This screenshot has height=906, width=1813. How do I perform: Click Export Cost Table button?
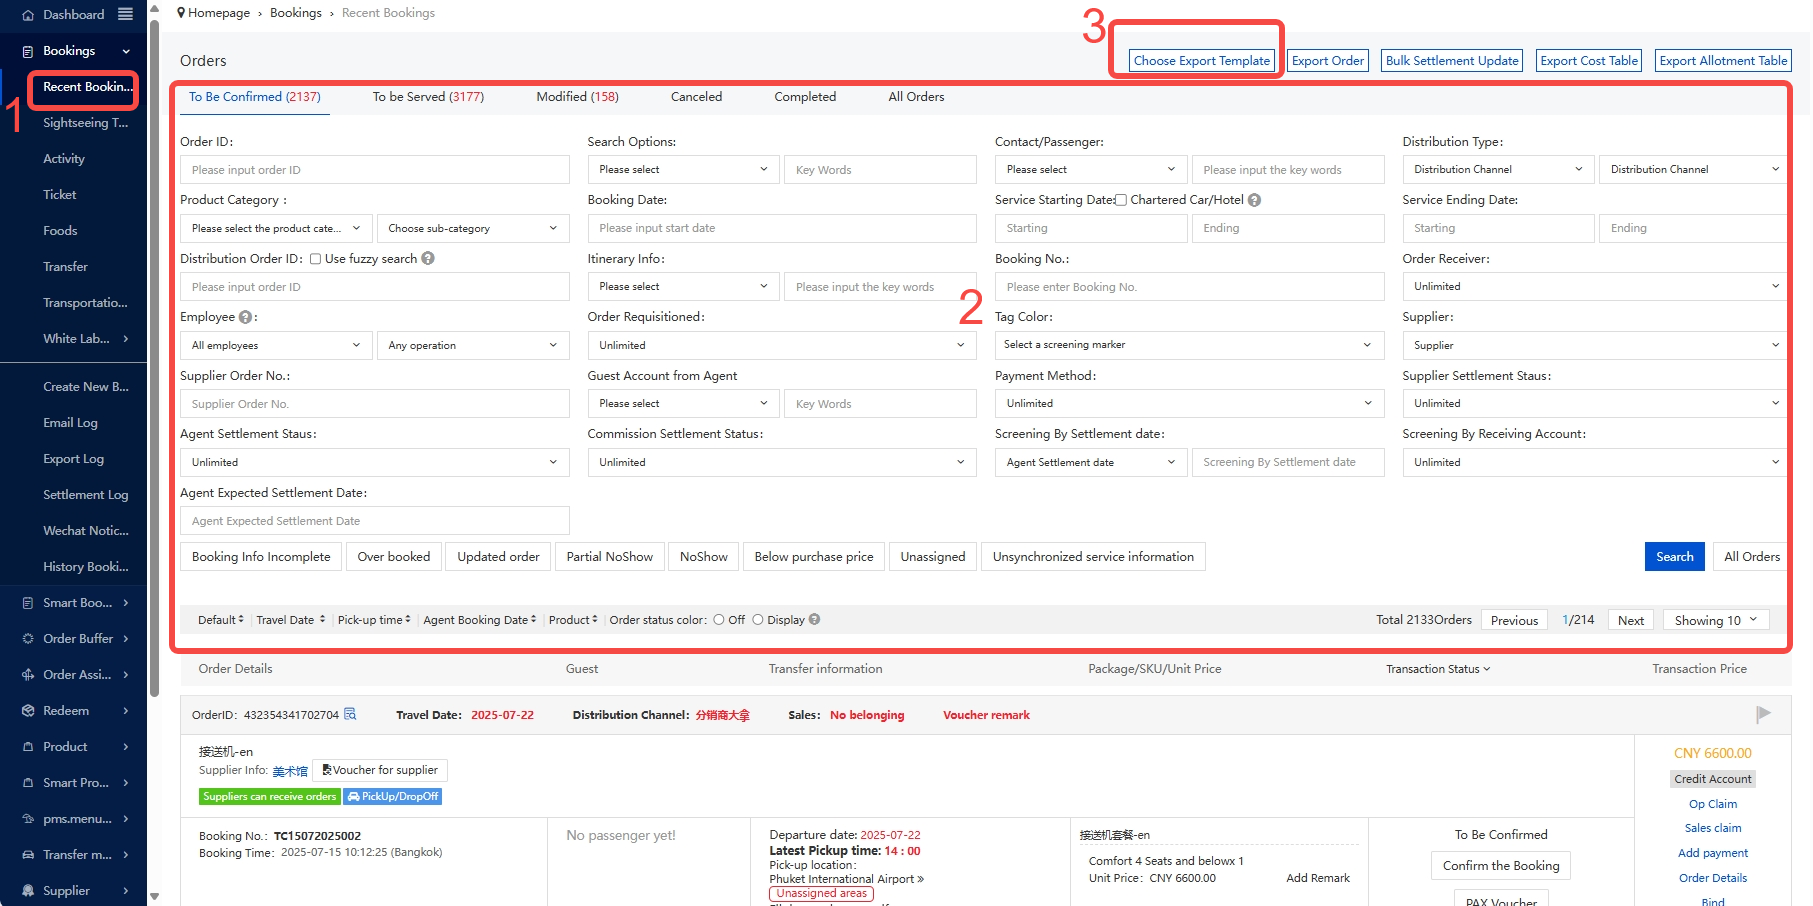tap(1588, 61)
